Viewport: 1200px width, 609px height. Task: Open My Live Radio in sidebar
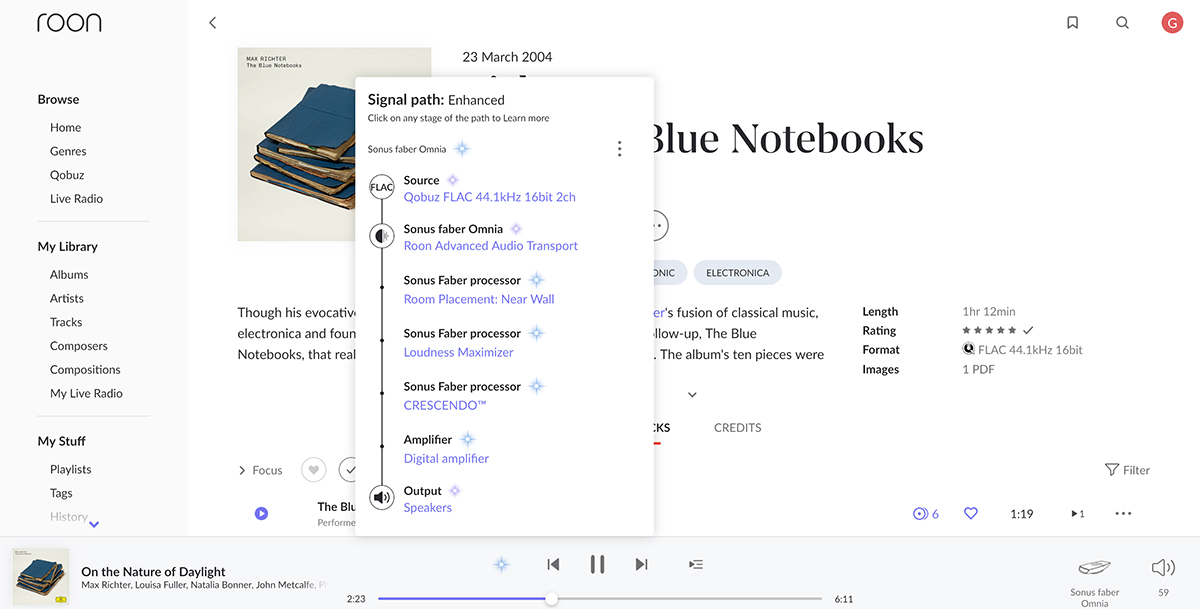(86, 393)
